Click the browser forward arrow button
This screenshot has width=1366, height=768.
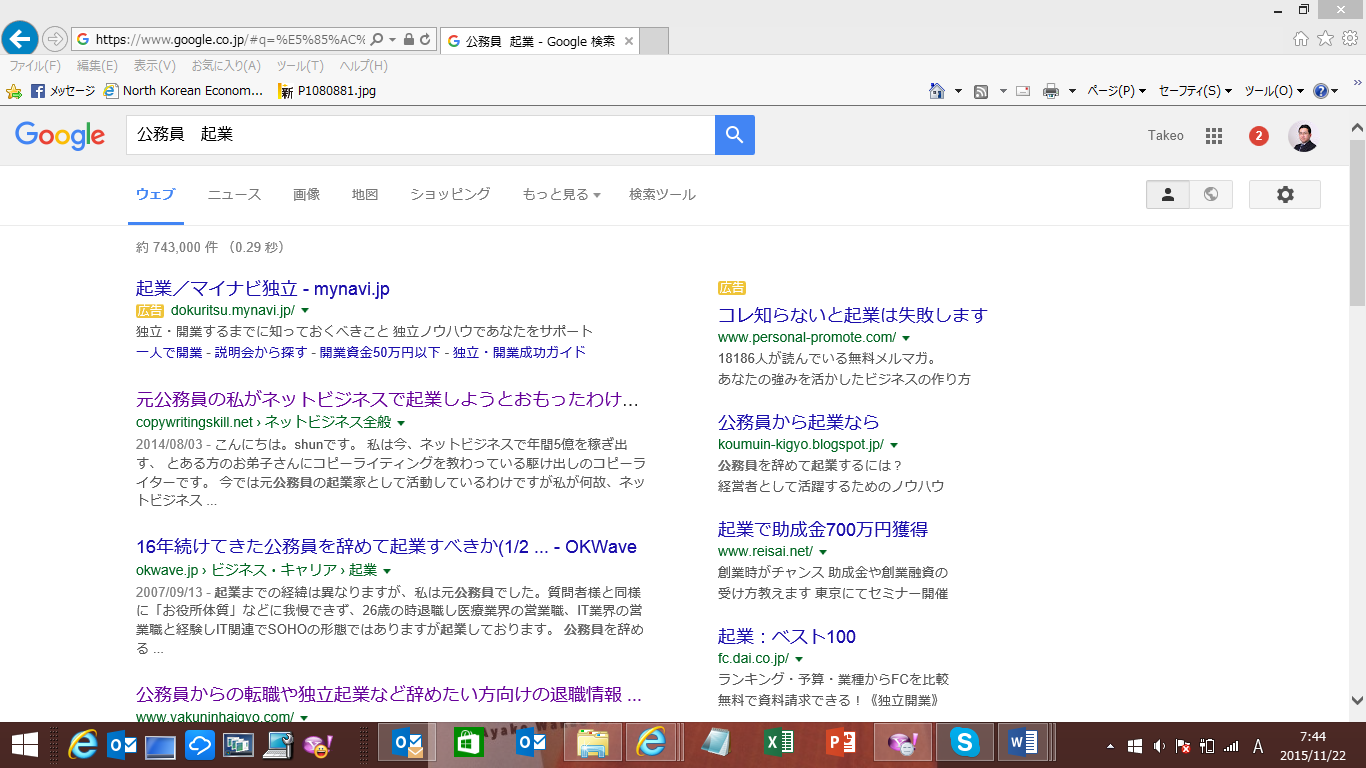coord(54,40)
